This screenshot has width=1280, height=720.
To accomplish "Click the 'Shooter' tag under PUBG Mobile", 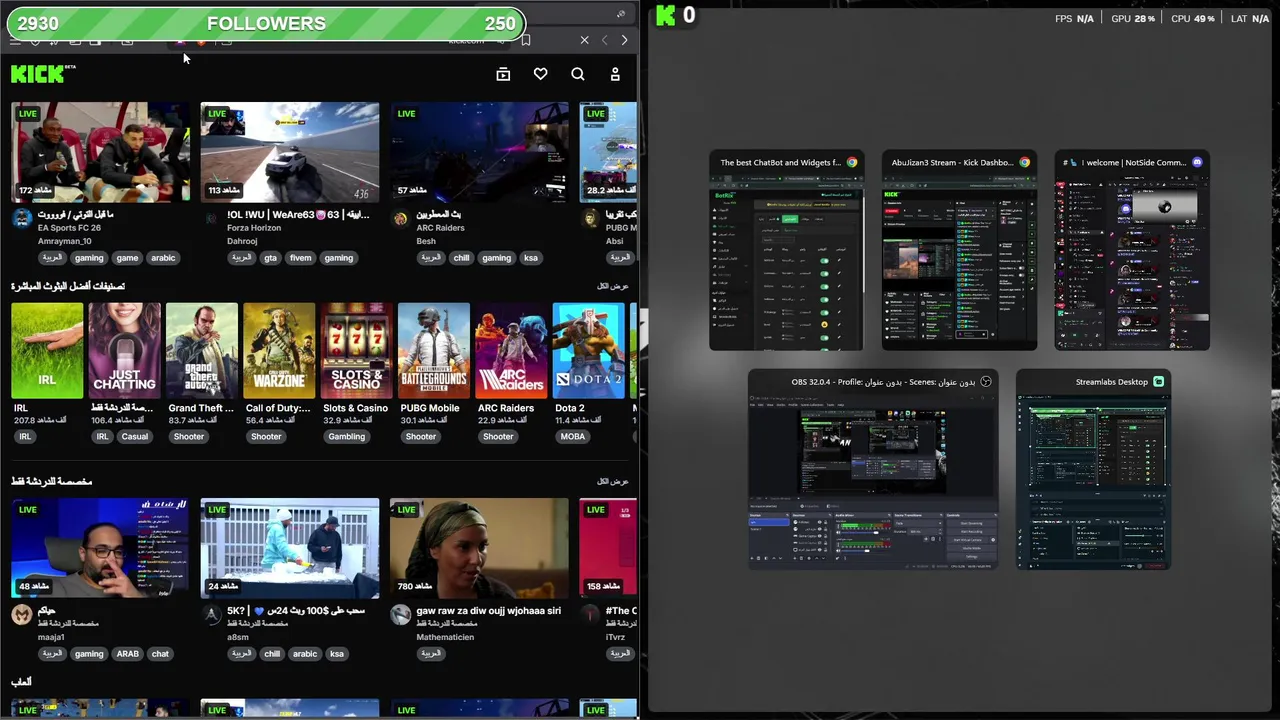I will click(421, 437).
